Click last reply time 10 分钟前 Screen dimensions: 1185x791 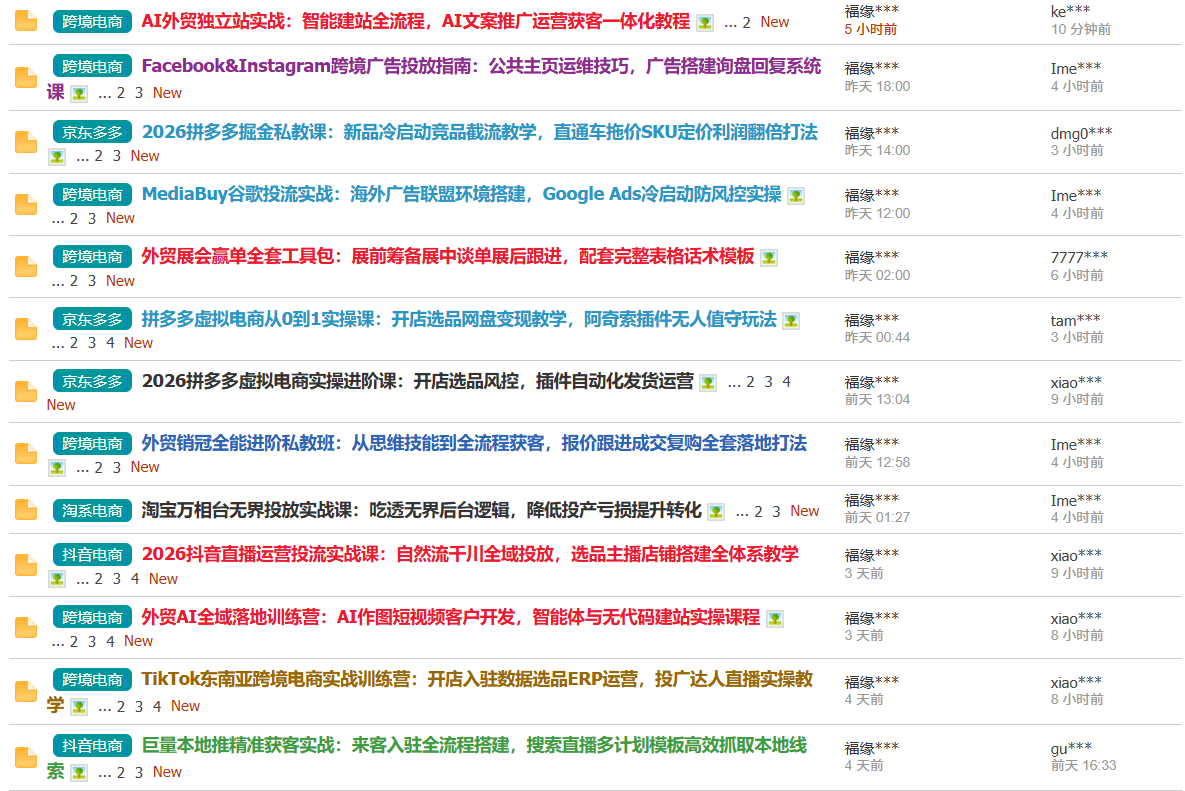click(1081, 29)
